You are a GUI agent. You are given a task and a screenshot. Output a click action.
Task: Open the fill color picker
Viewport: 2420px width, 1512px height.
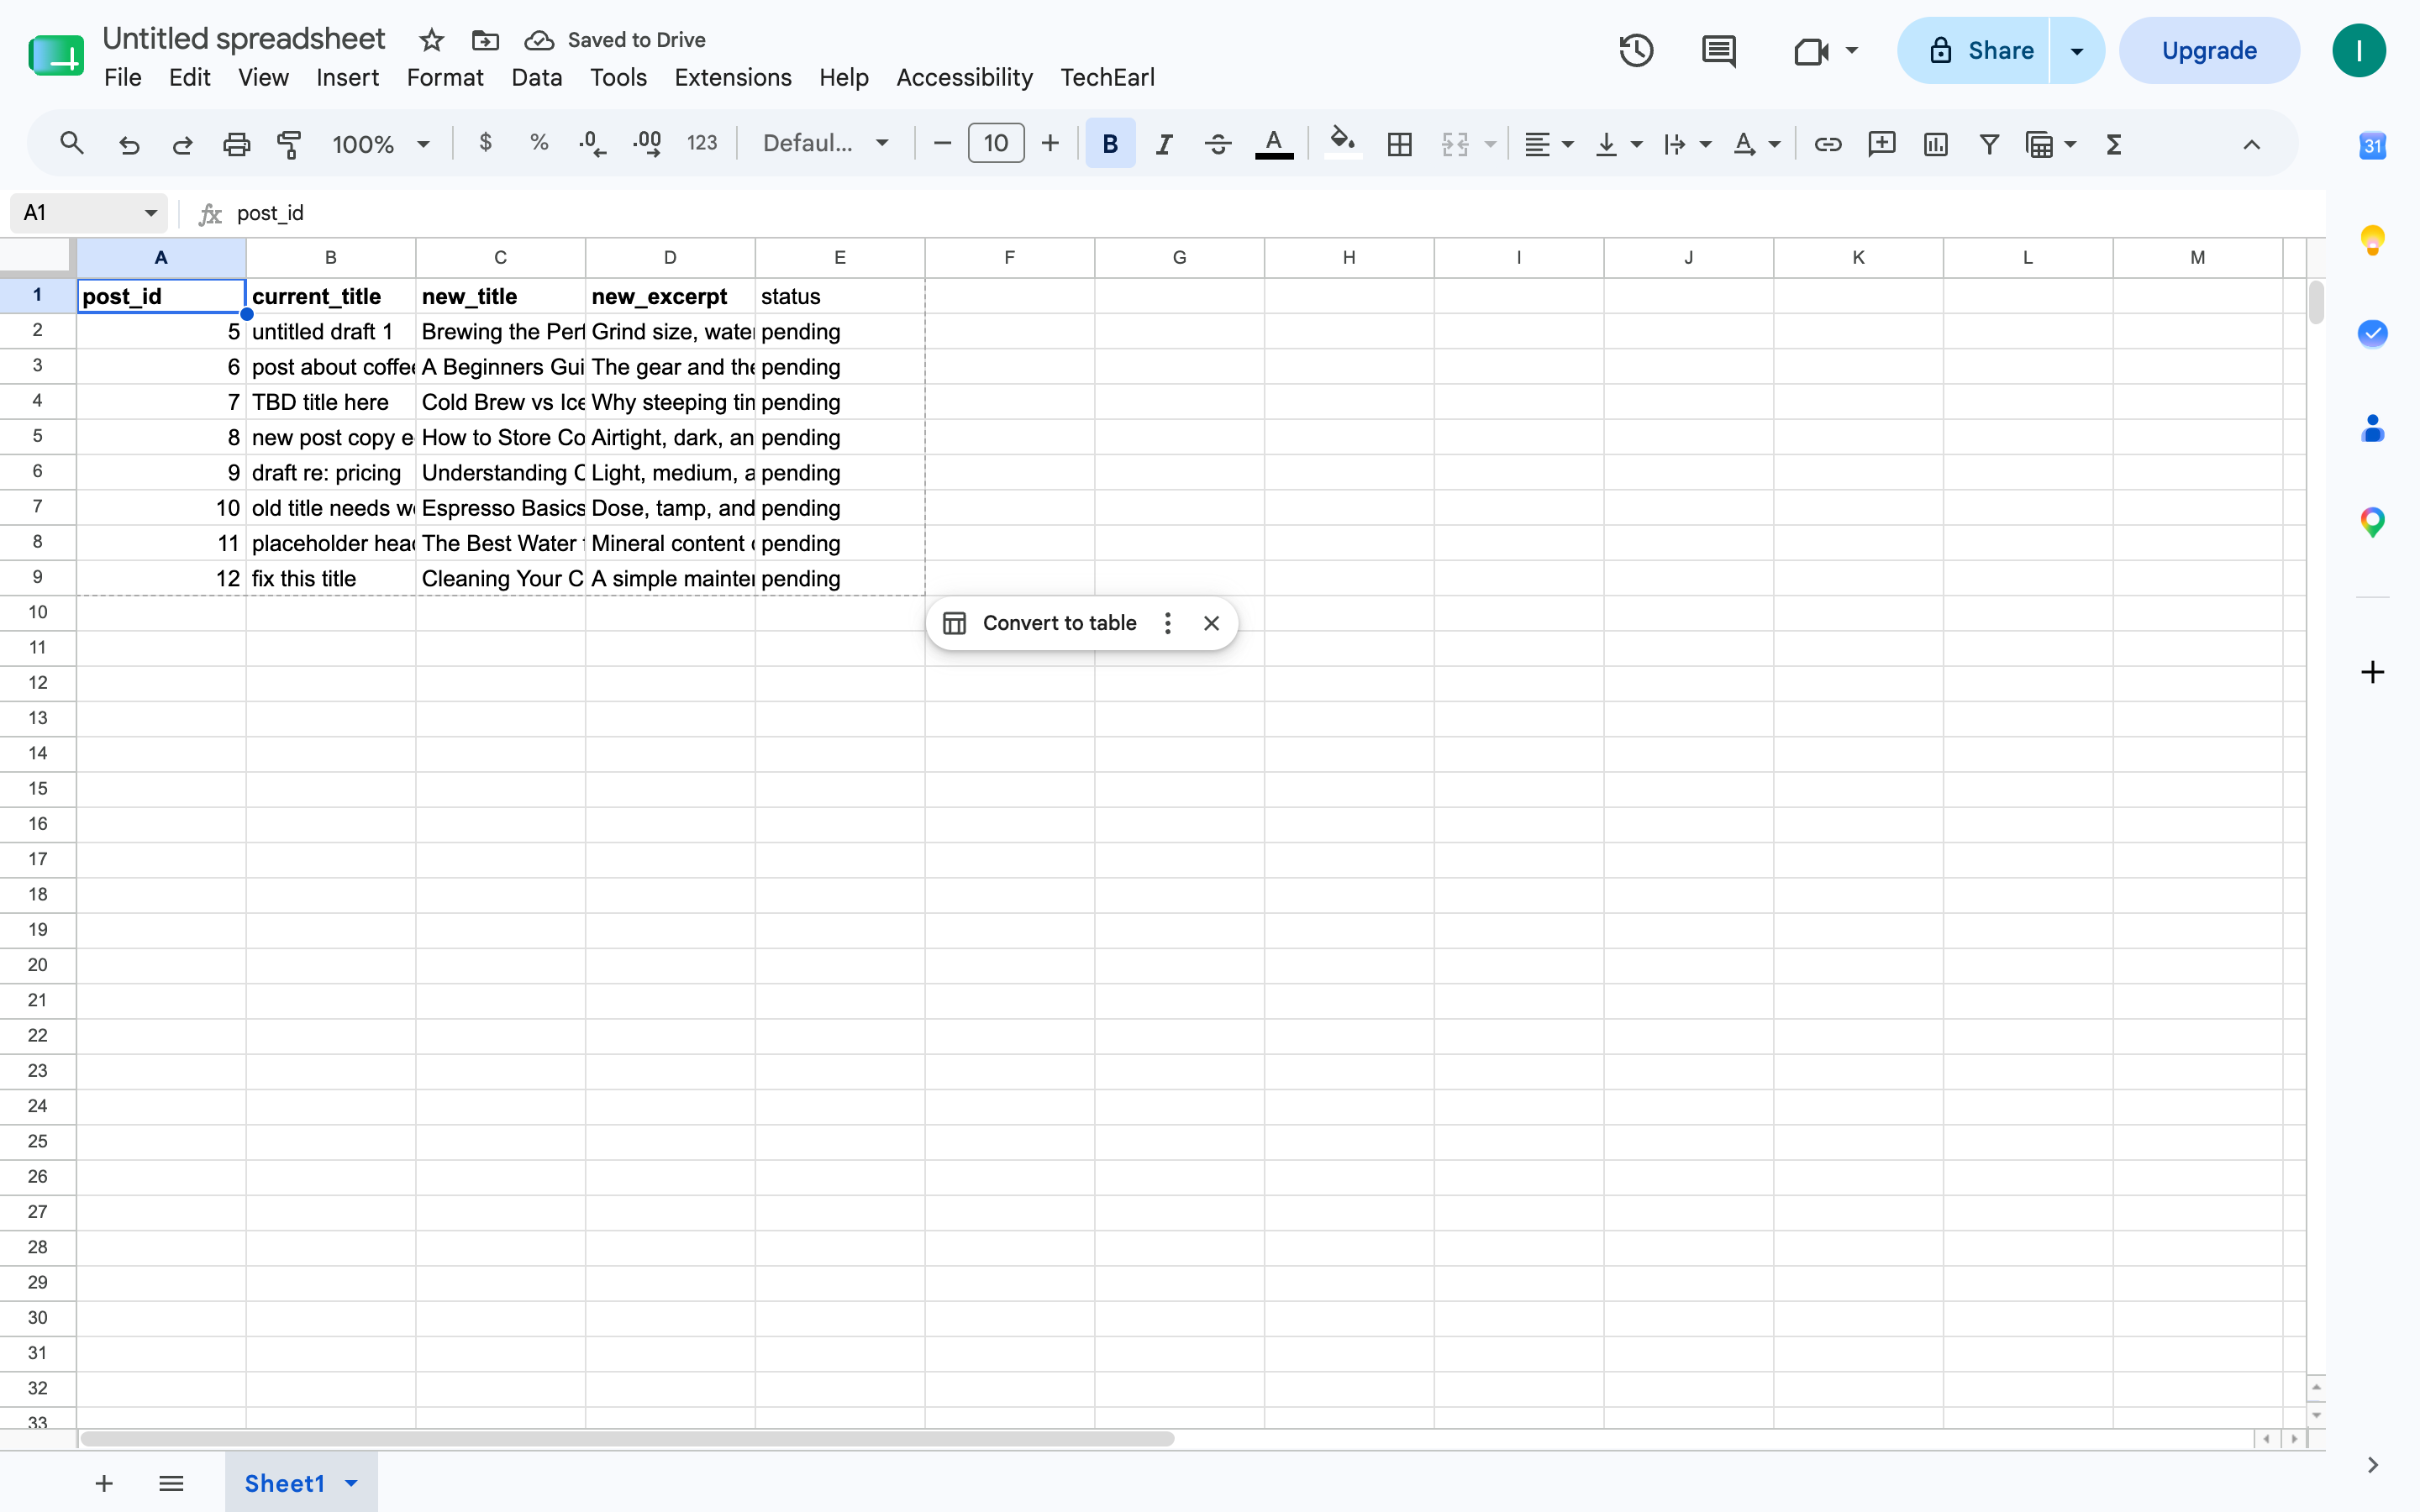click(x=1342, y=144)
